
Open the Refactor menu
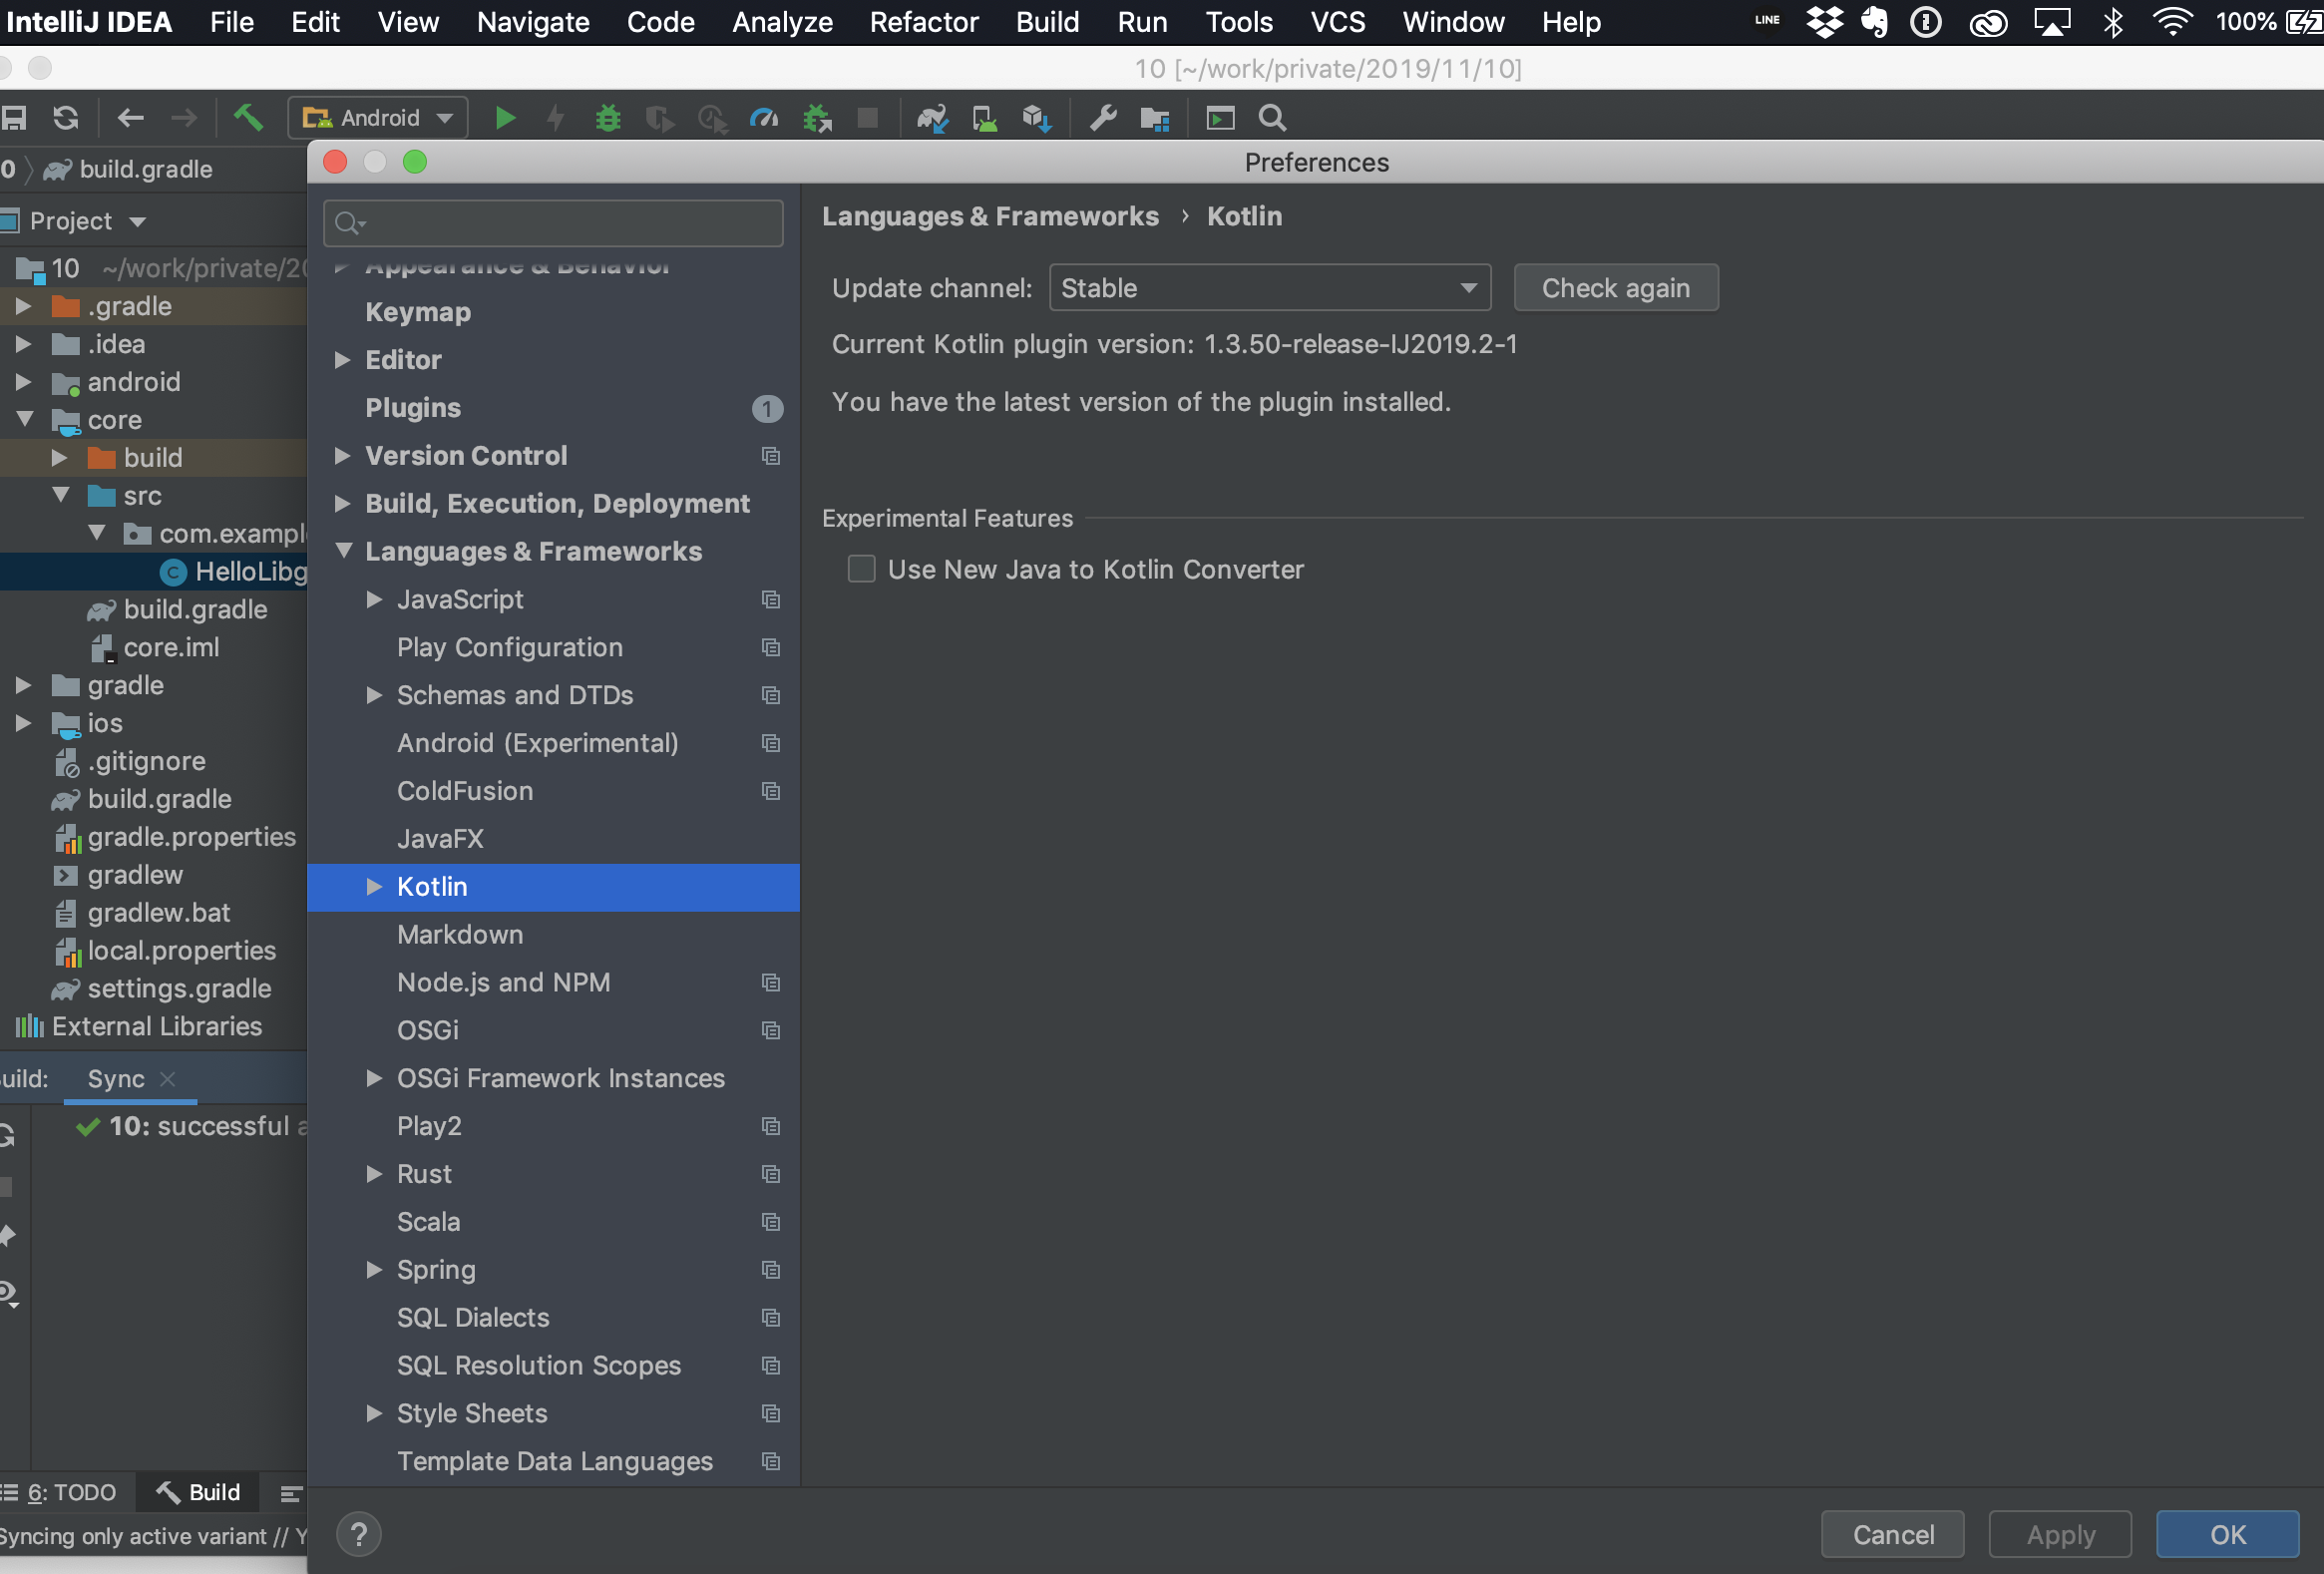(923, 22)
